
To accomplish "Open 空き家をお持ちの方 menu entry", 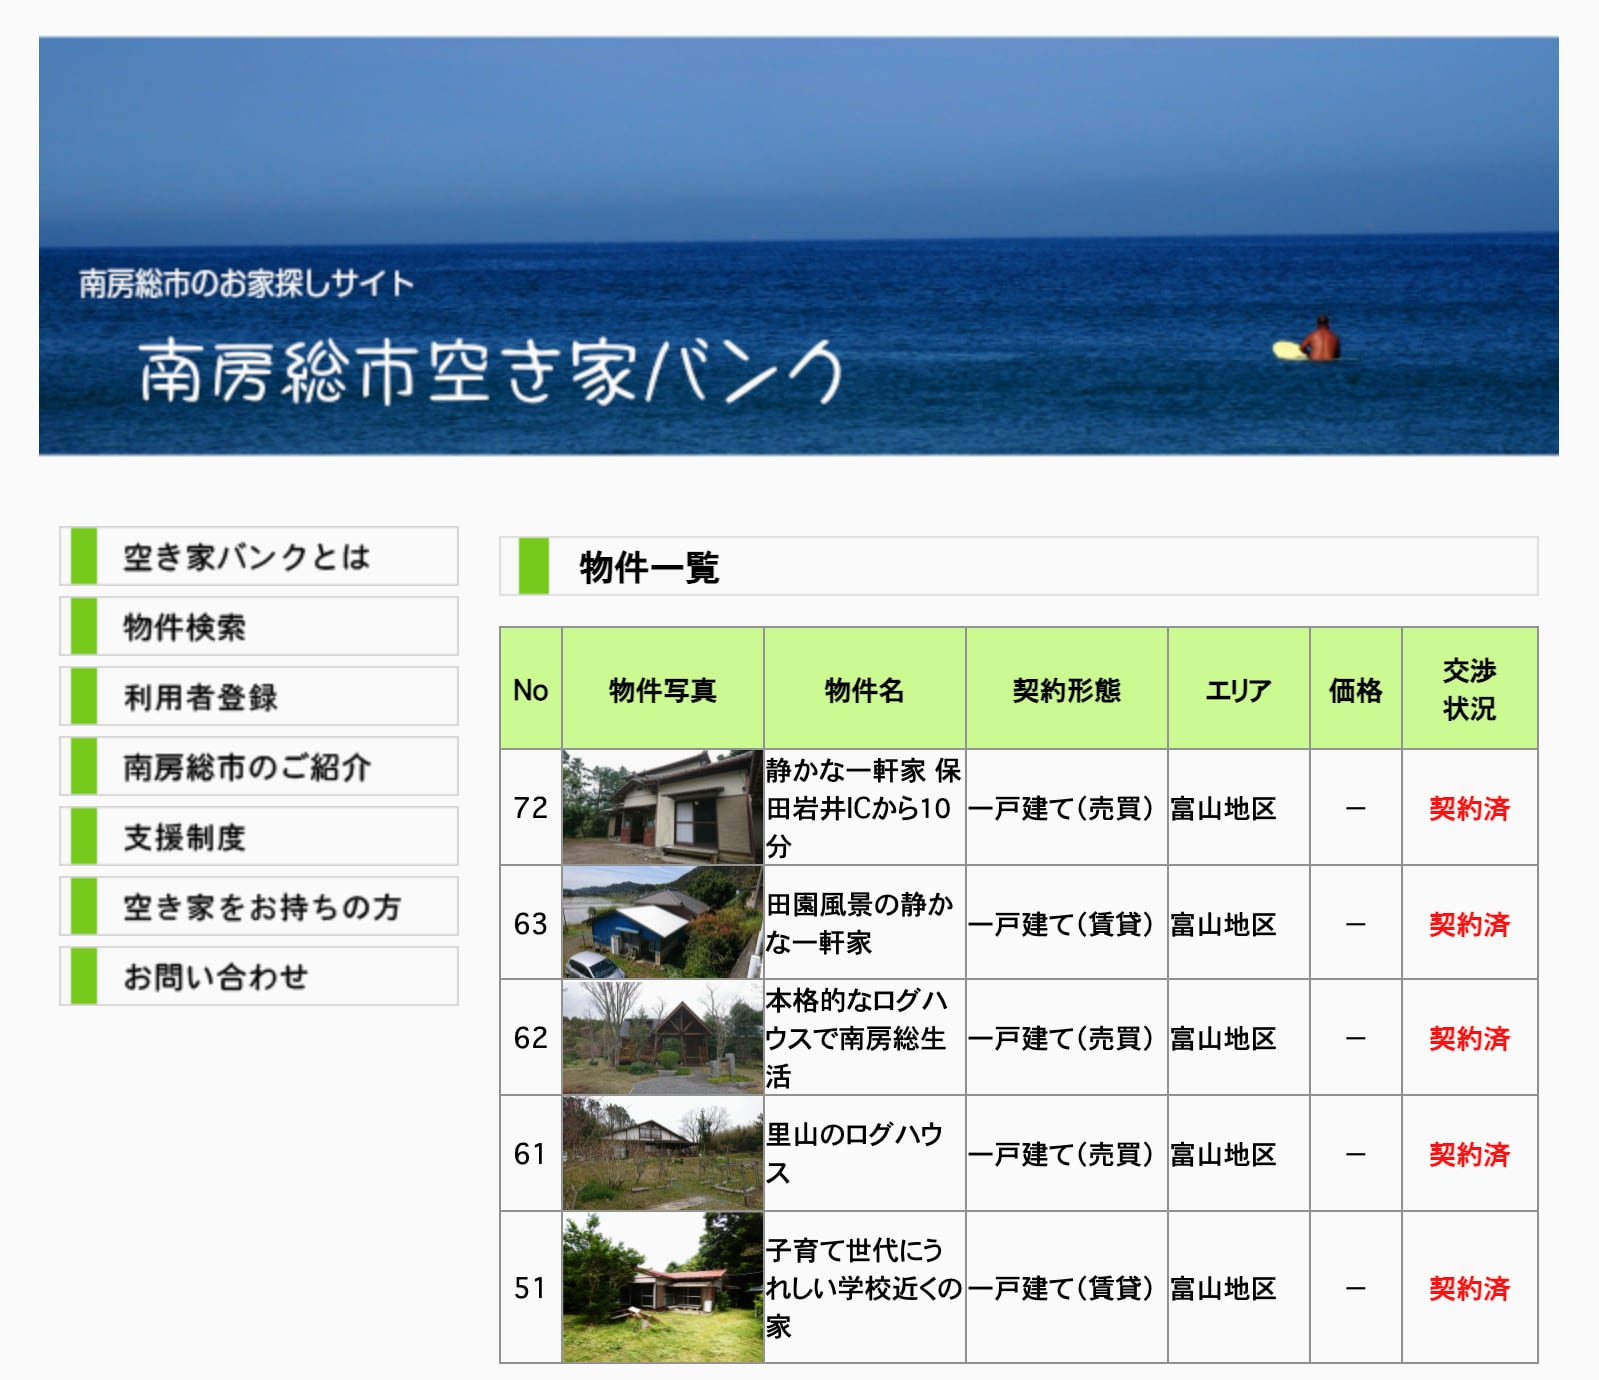I will pyautogui.click(x=259, y=906).
